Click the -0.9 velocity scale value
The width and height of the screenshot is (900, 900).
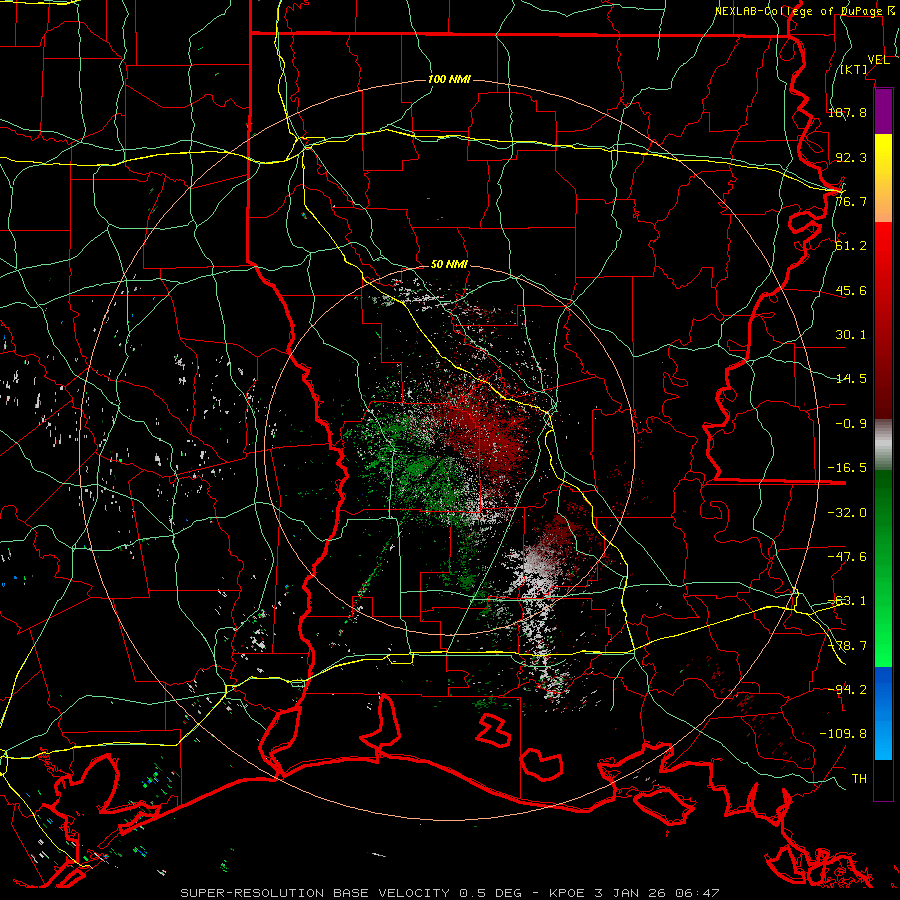click(851, 424)
